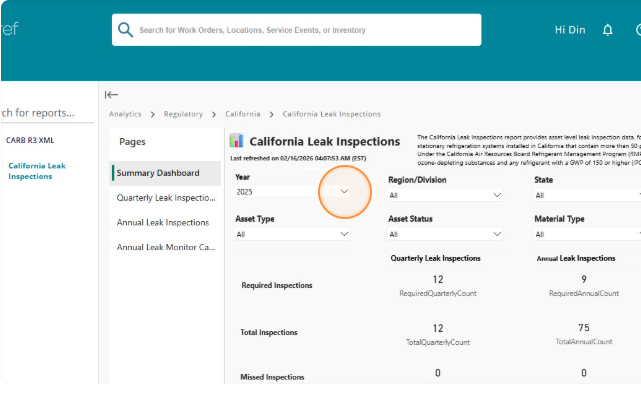This screenshot has width=641, height=395.
Task: Select California Leak Inspections in report list
Action: pos(37,171)
